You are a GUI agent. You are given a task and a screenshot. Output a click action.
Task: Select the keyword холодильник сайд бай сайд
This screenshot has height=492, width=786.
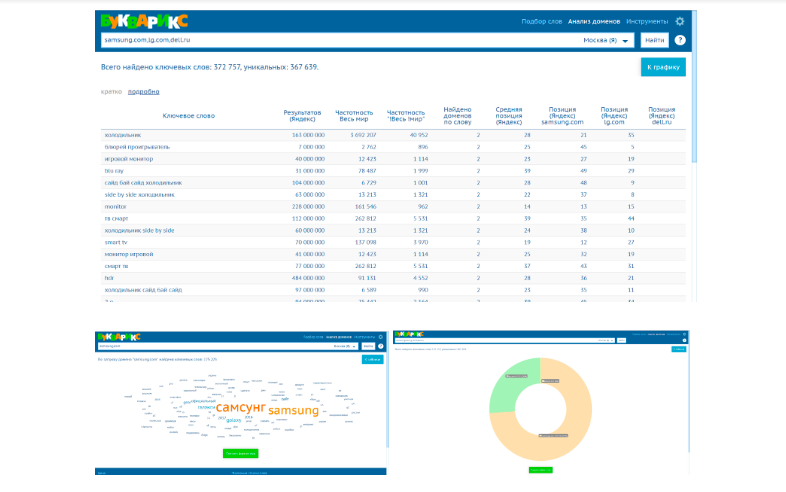(x=143, y=290)
